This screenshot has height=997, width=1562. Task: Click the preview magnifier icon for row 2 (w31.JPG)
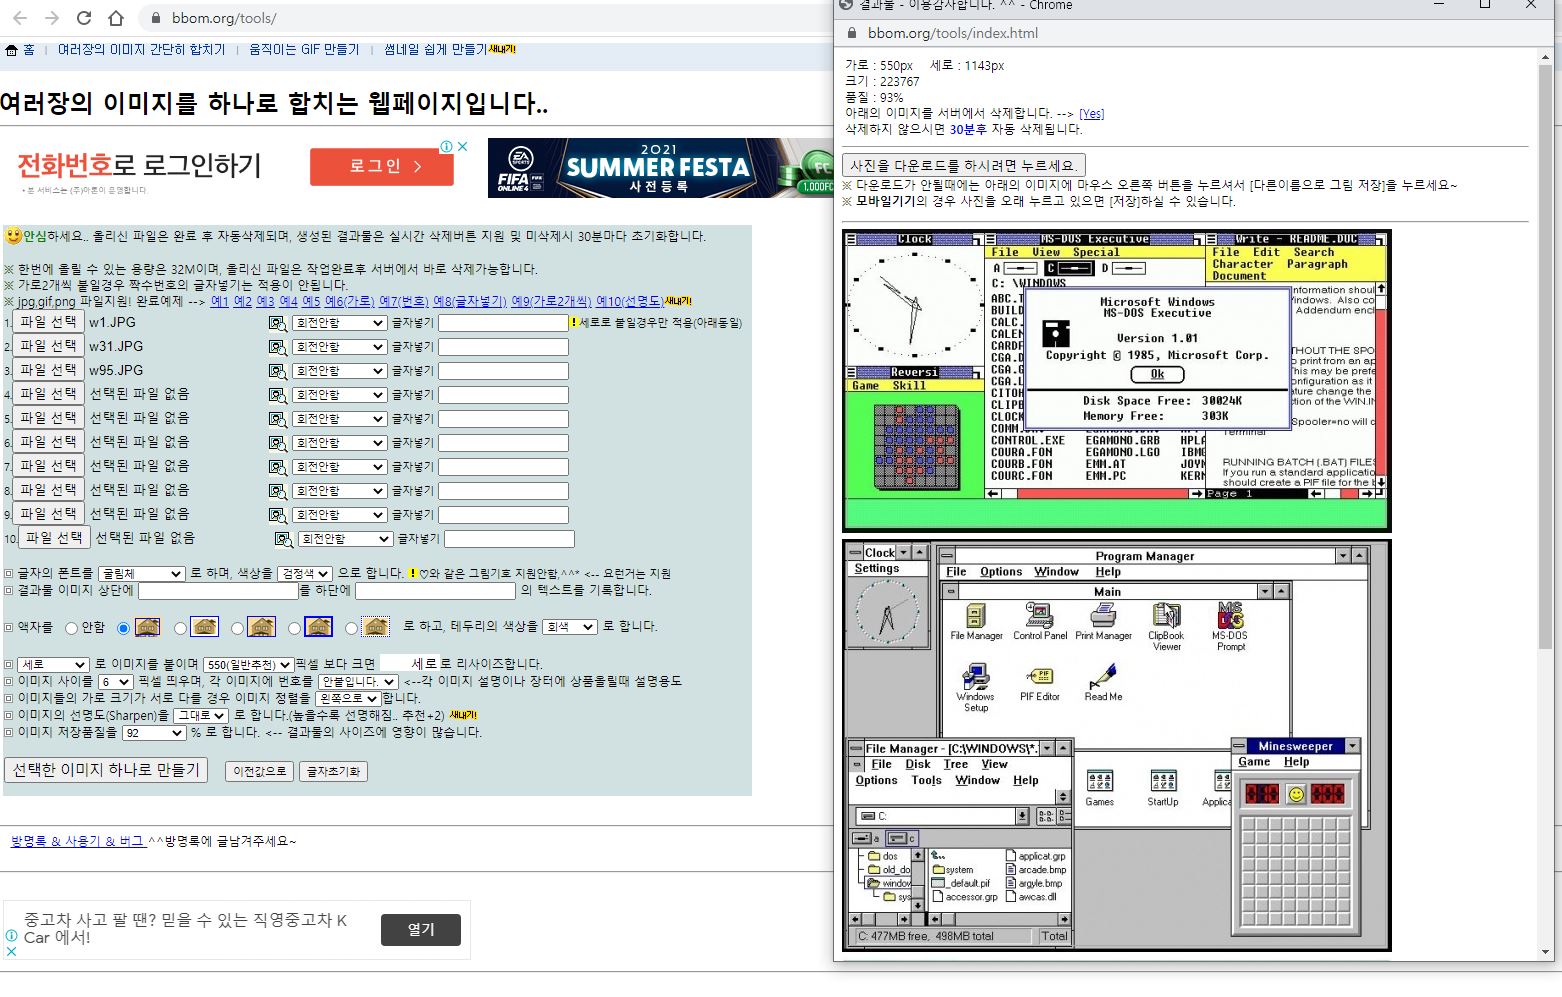coord(277,347)
